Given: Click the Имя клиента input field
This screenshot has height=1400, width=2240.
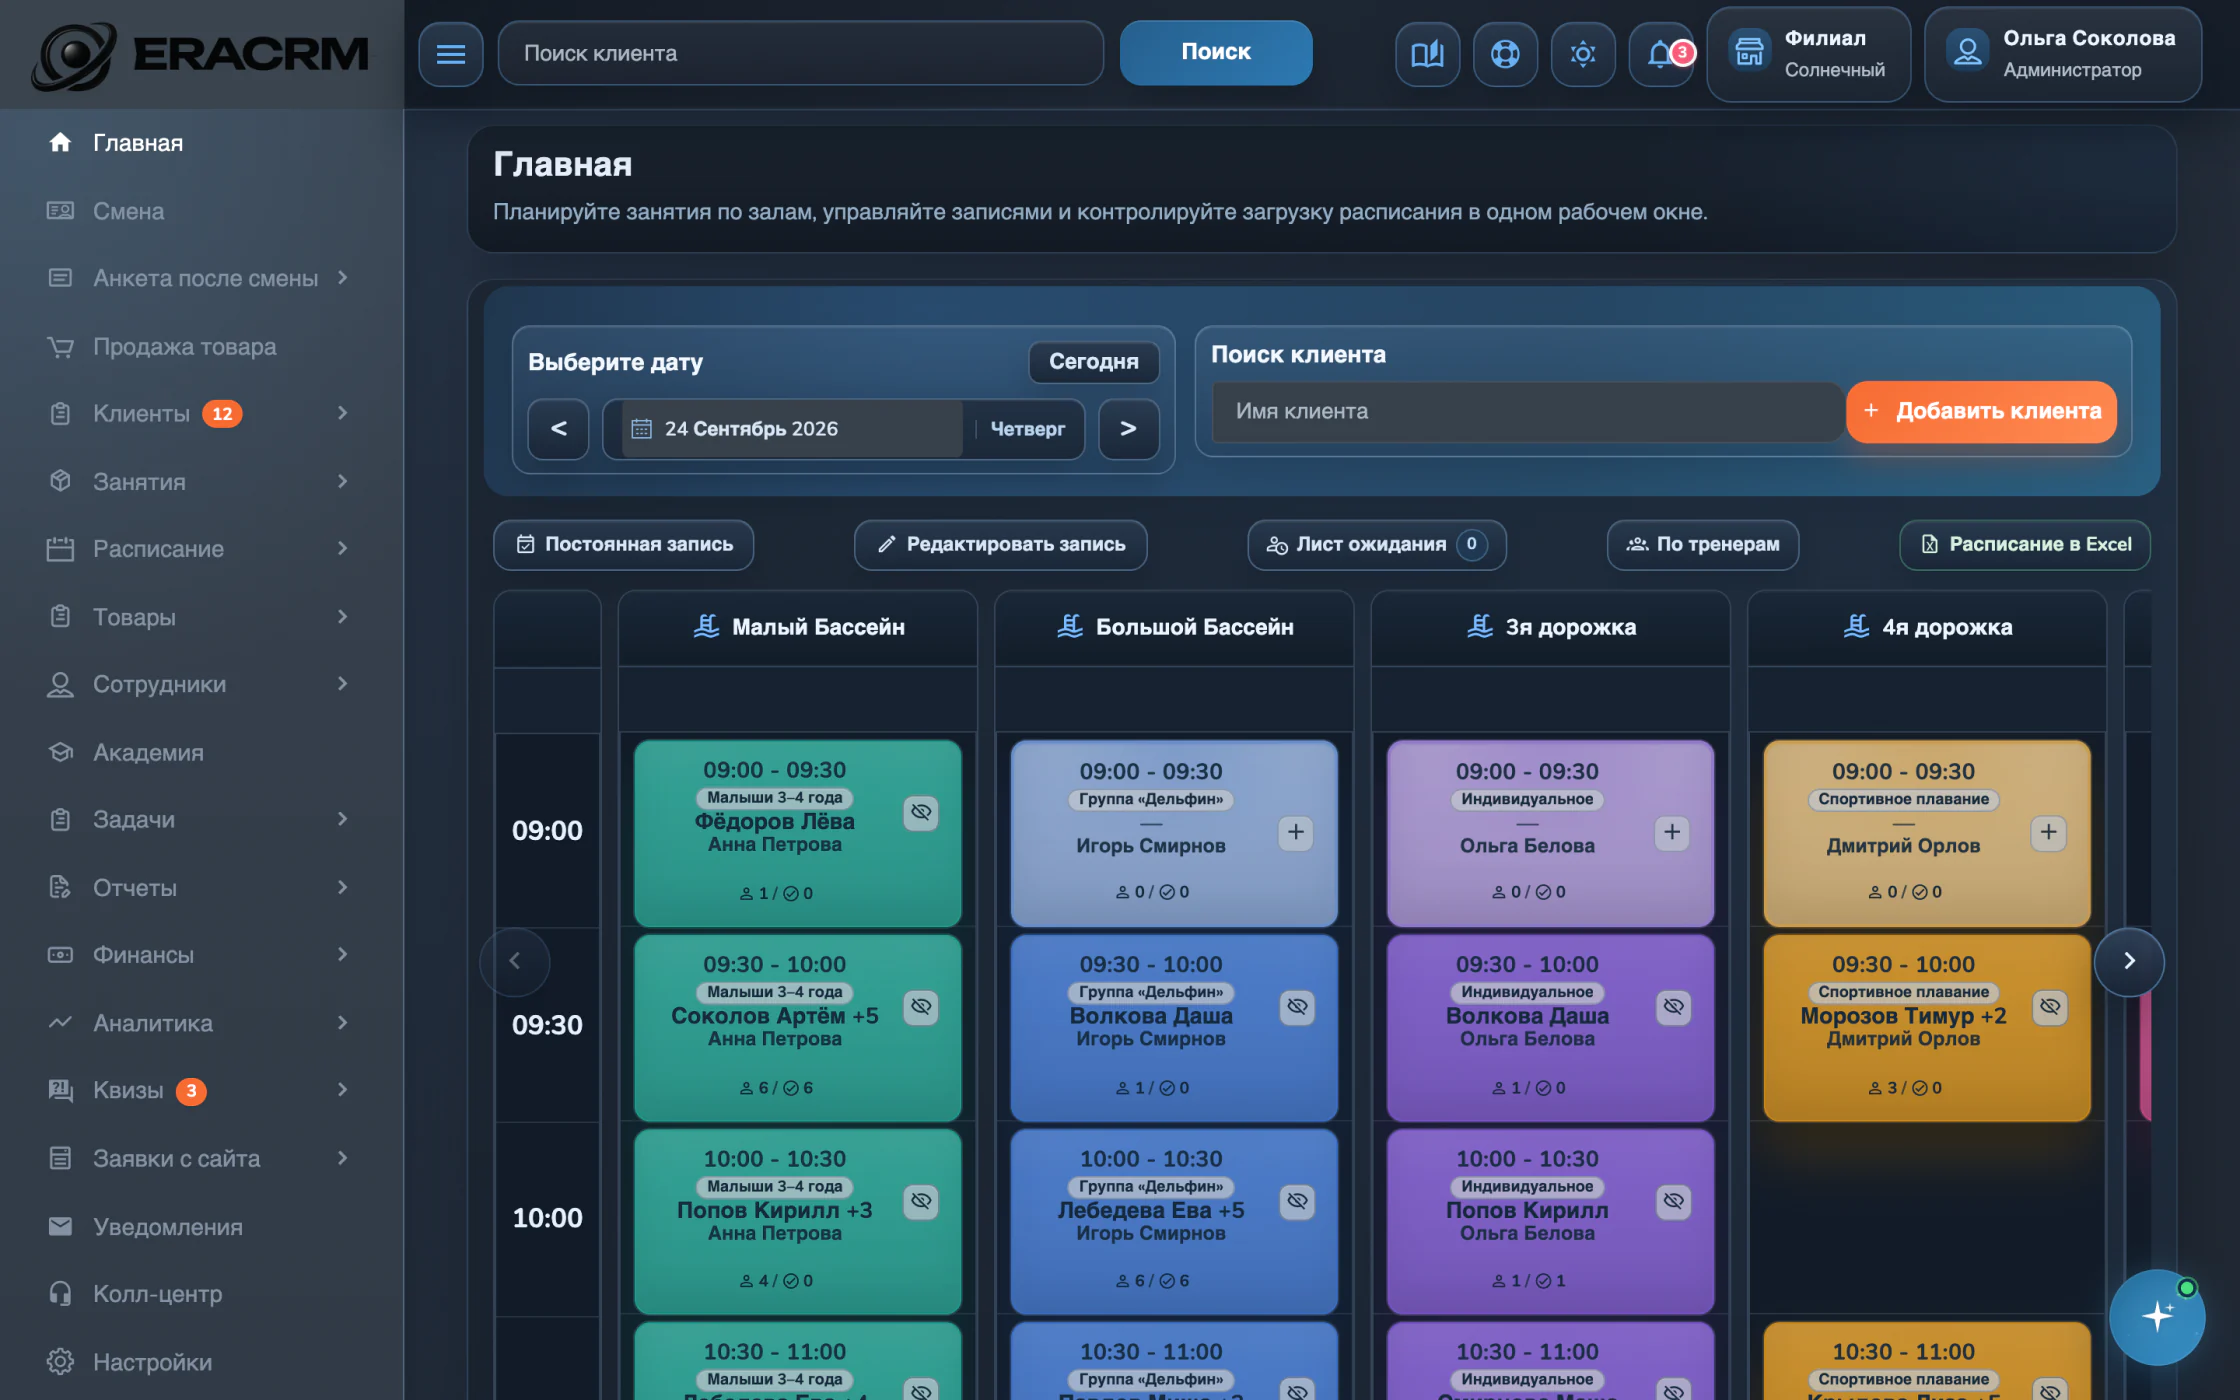Looking at the screenshot, I should click(1528, 411).
